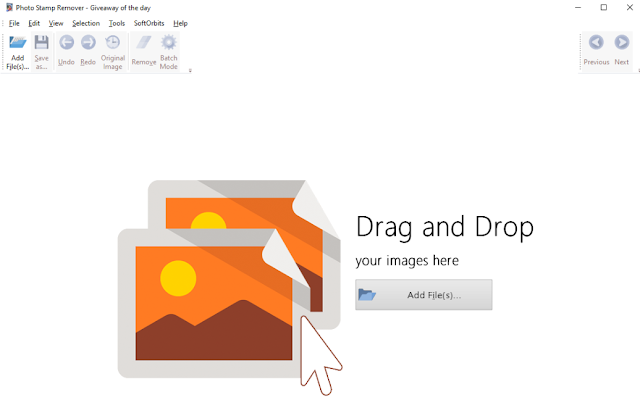Go to Next image arrow icon
640x408 pixels.
[x=622, y=42]
